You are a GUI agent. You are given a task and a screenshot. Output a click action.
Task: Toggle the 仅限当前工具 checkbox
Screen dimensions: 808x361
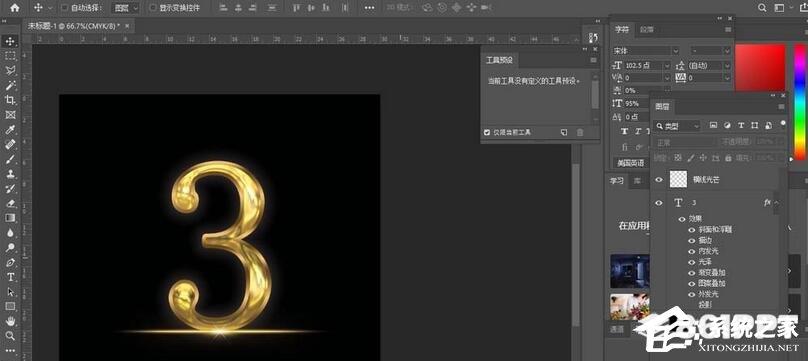pos(487,132)
